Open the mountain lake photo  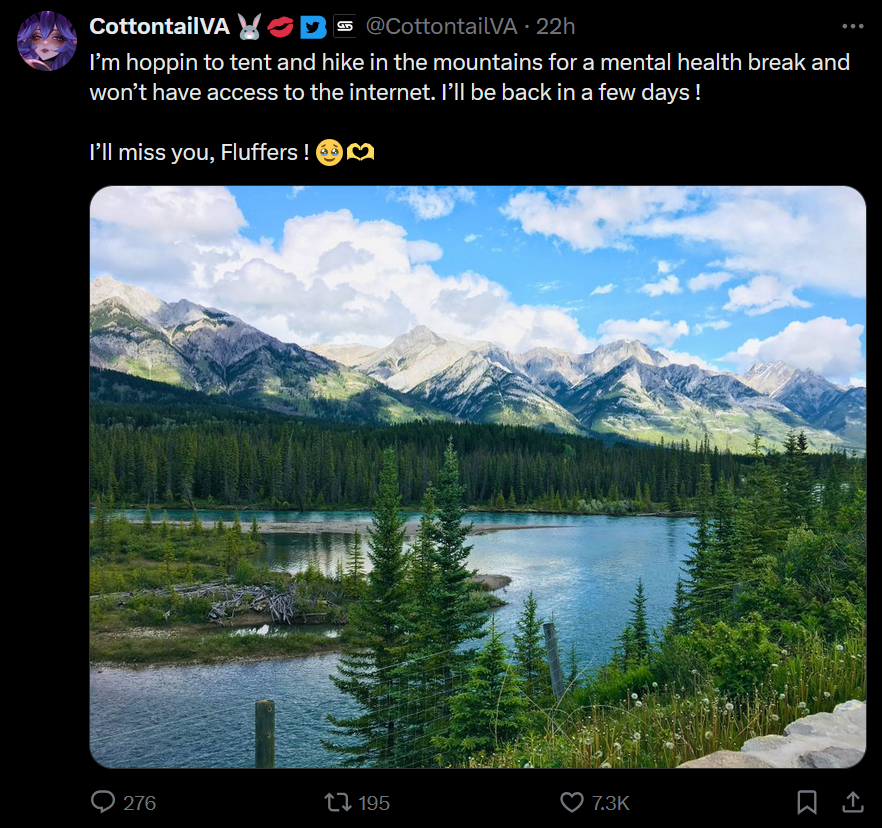tap(477, 476)
